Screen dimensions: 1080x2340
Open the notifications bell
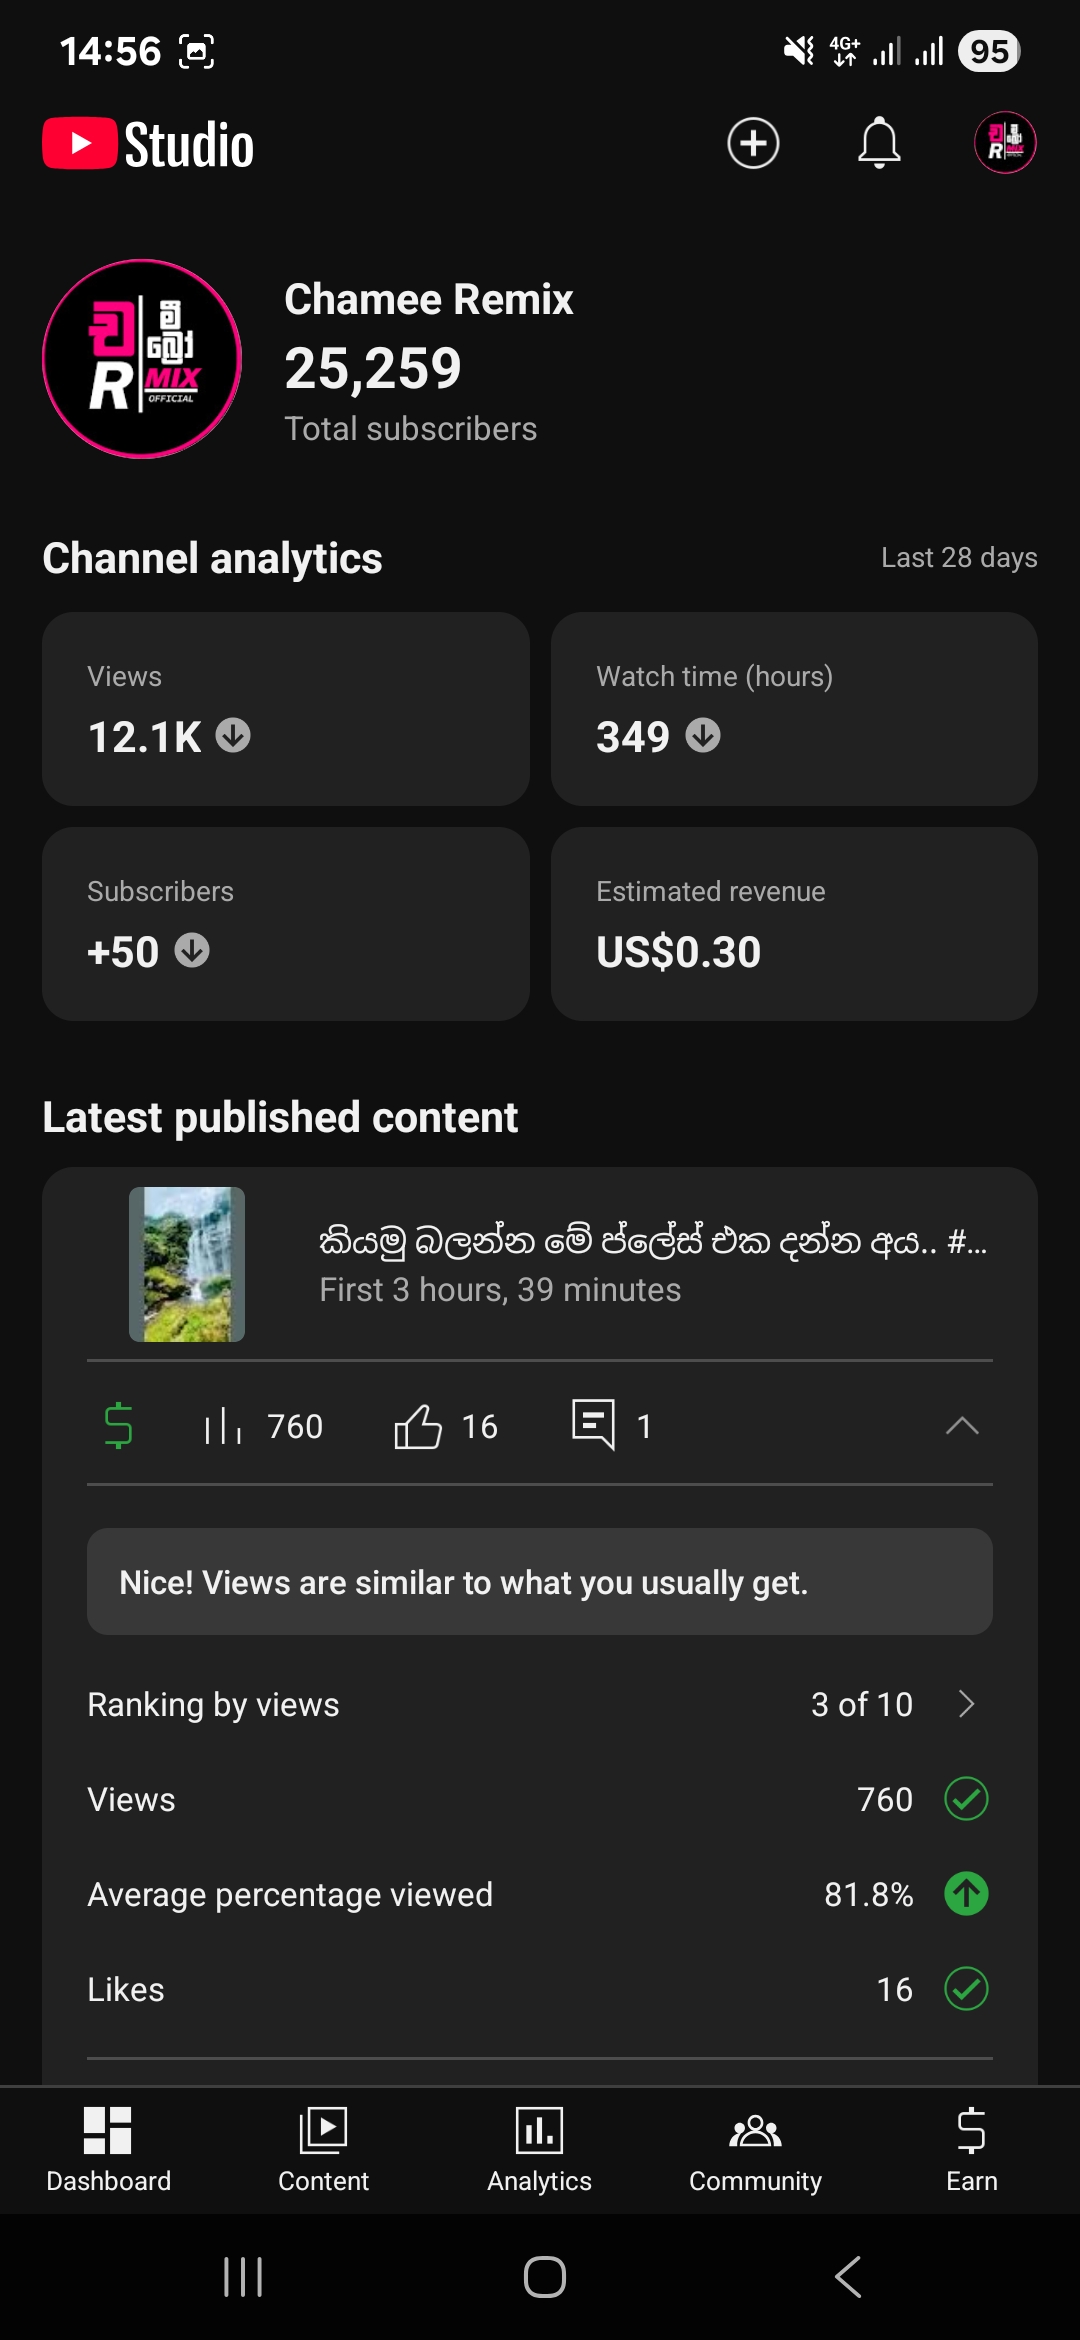(x=879, y=143)
